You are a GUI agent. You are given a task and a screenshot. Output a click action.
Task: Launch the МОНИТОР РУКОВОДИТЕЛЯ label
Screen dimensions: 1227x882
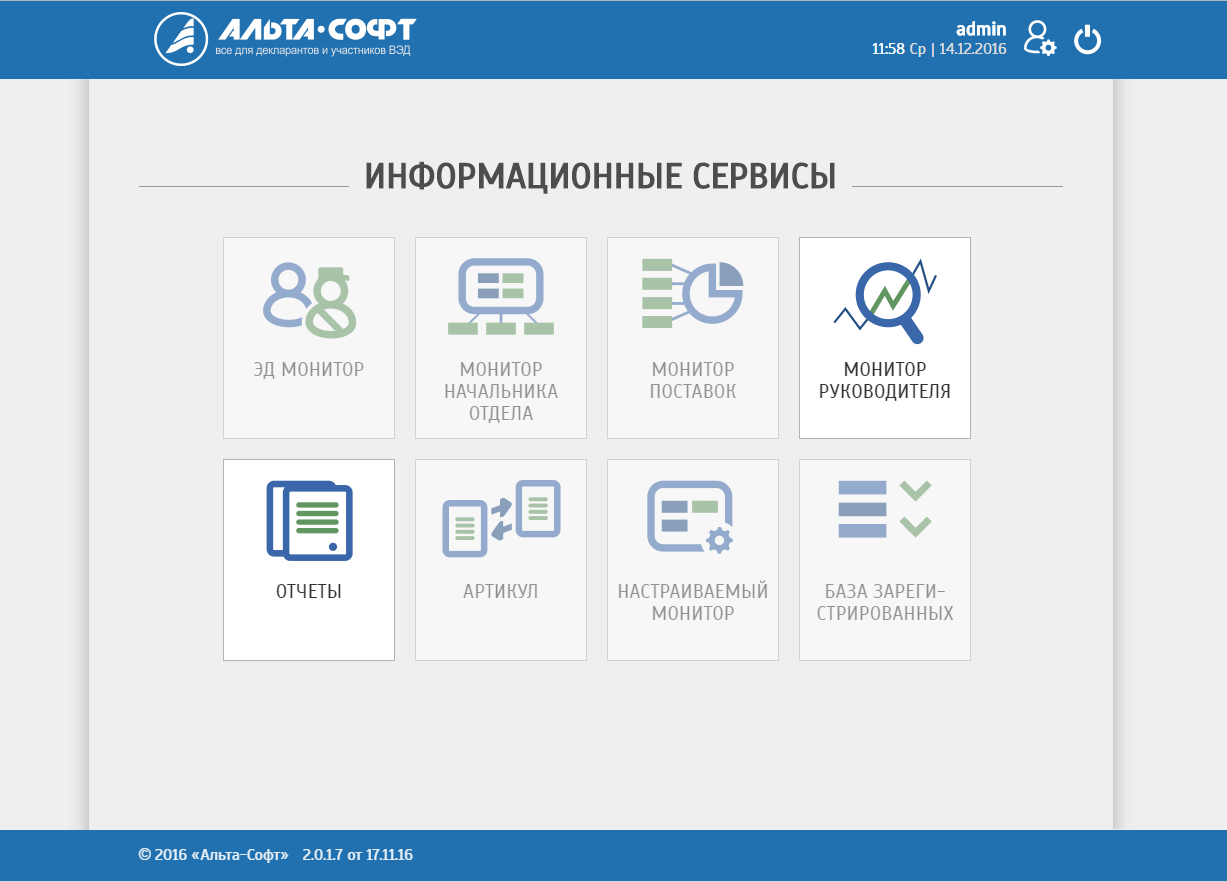[x=885, y=381]
